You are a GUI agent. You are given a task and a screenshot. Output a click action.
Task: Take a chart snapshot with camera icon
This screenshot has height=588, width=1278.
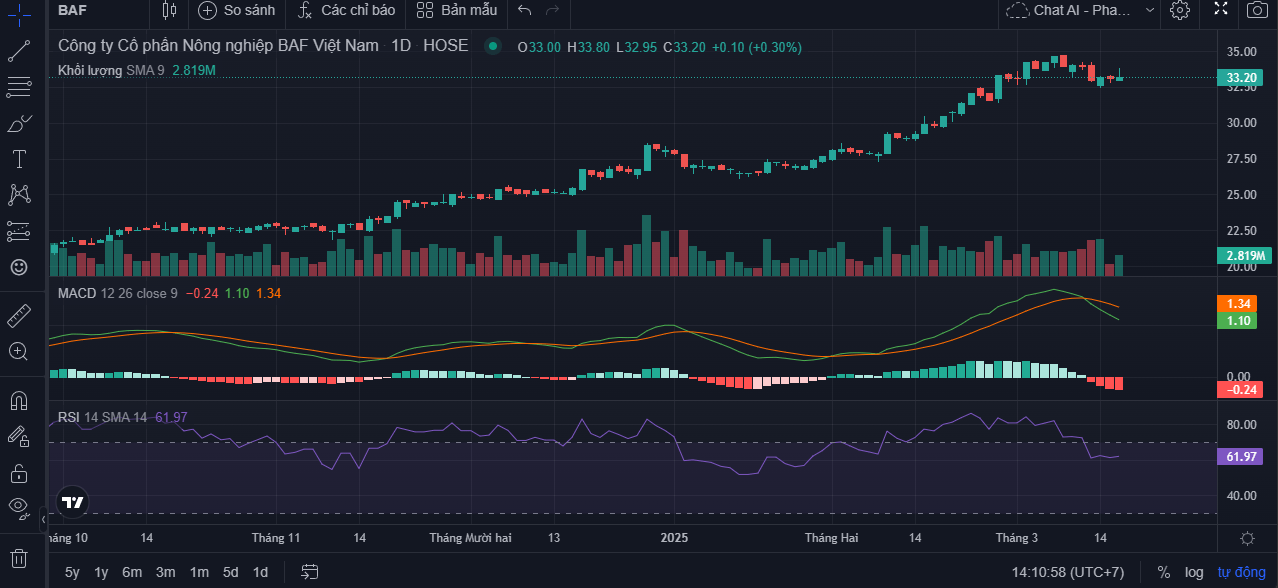[1257, 10]
